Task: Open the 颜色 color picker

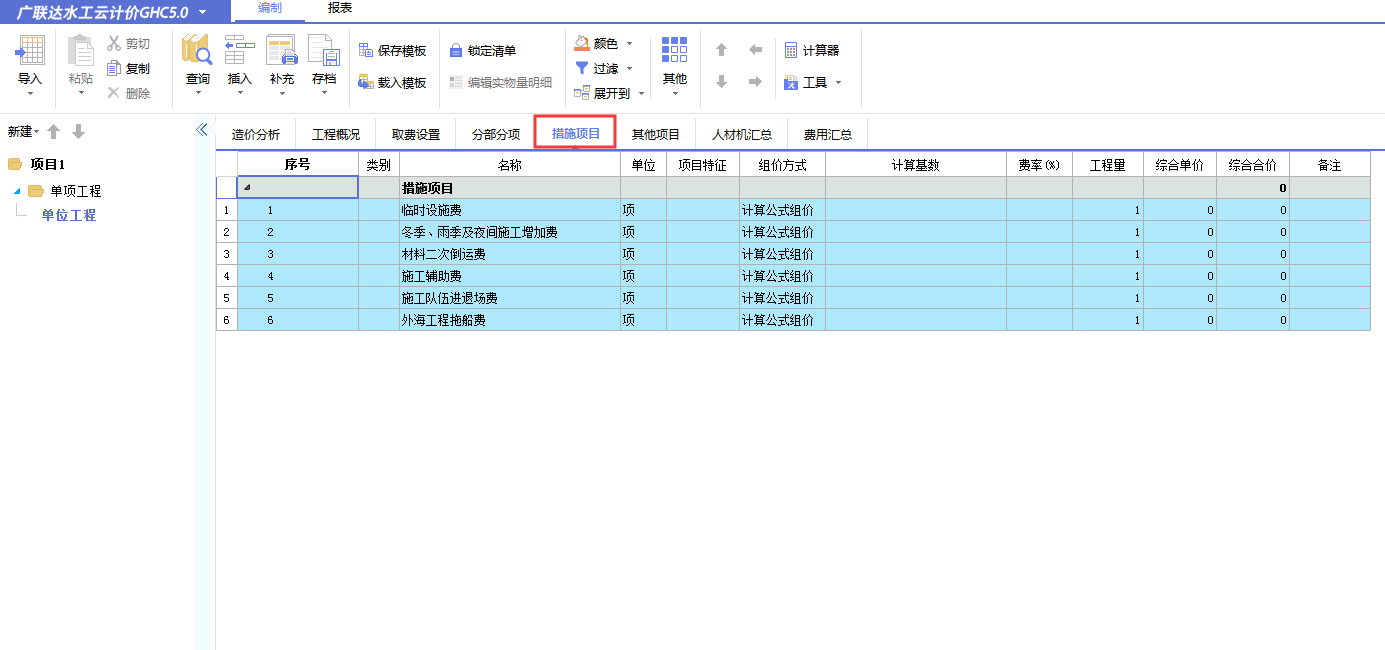Action: (603, 43)
